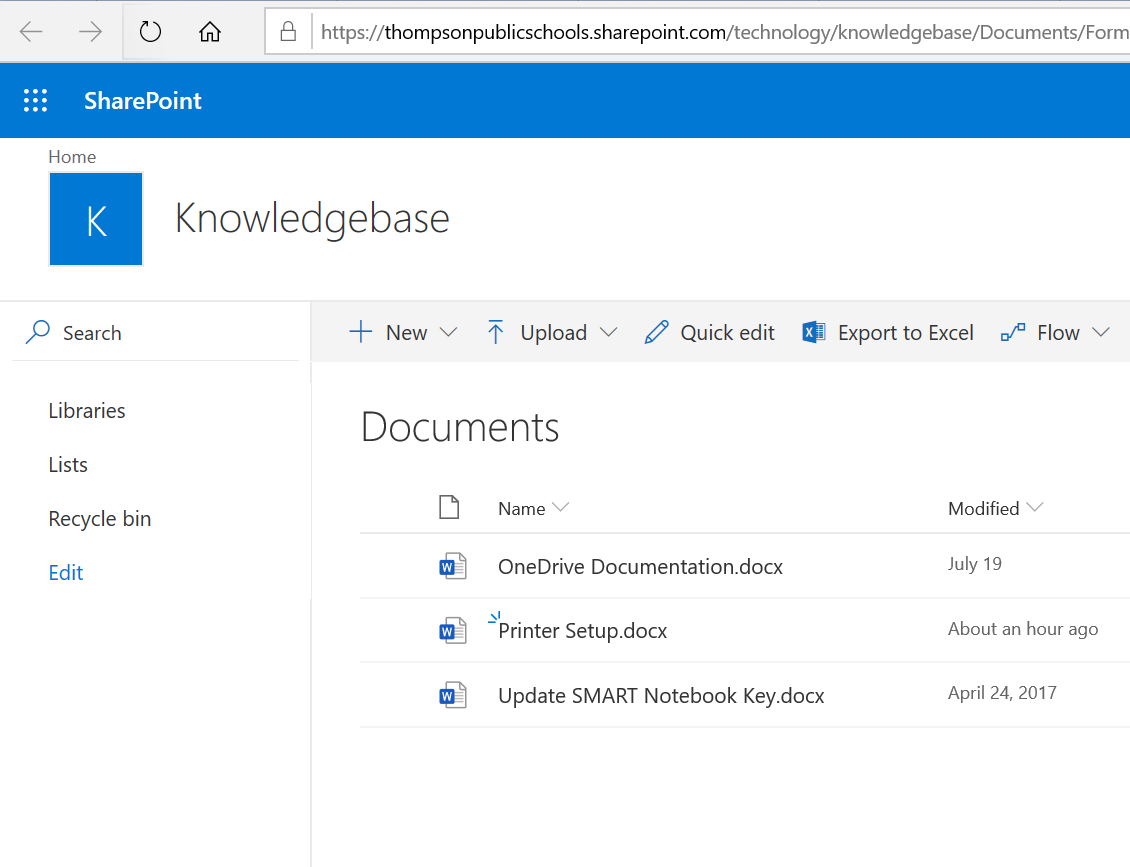Click the file type column header icon
Screen dimensions: 1130x867
[x=449, y=507]
